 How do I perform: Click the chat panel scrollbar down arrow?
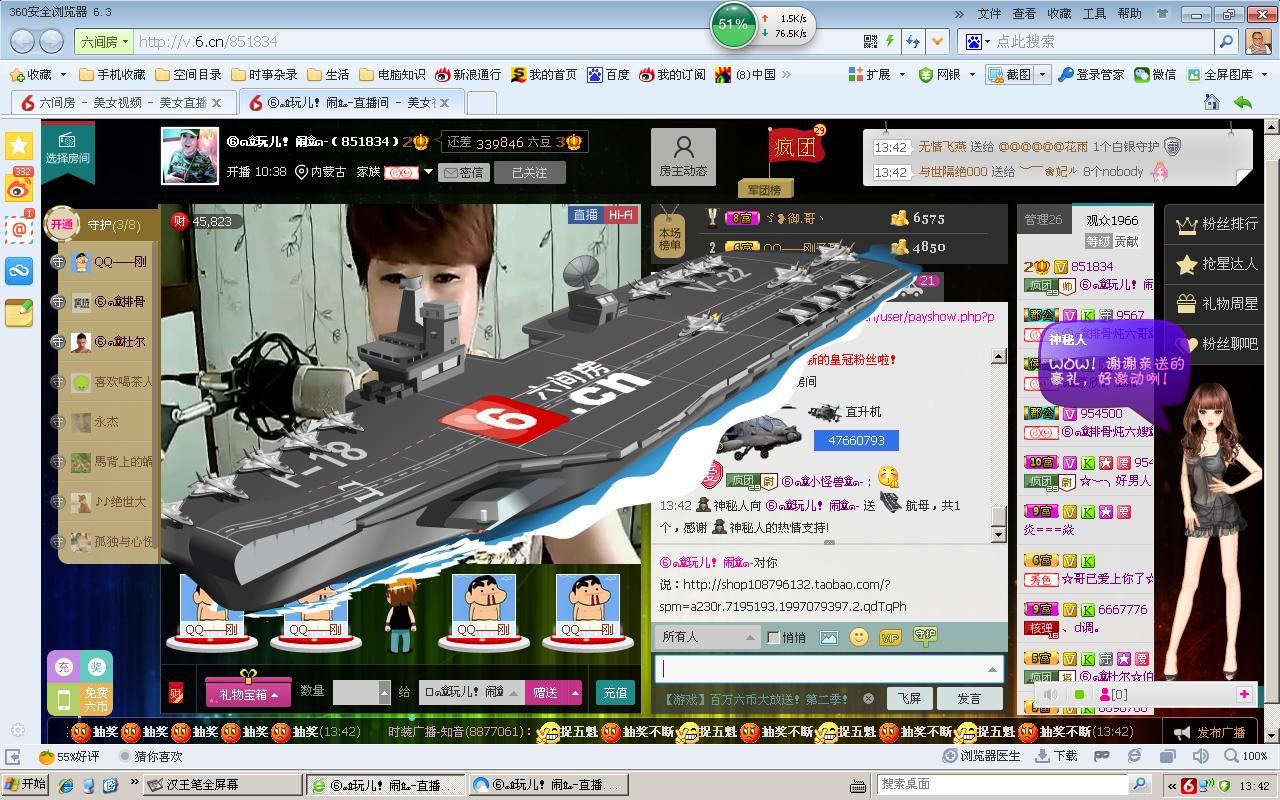click(998, 535)
